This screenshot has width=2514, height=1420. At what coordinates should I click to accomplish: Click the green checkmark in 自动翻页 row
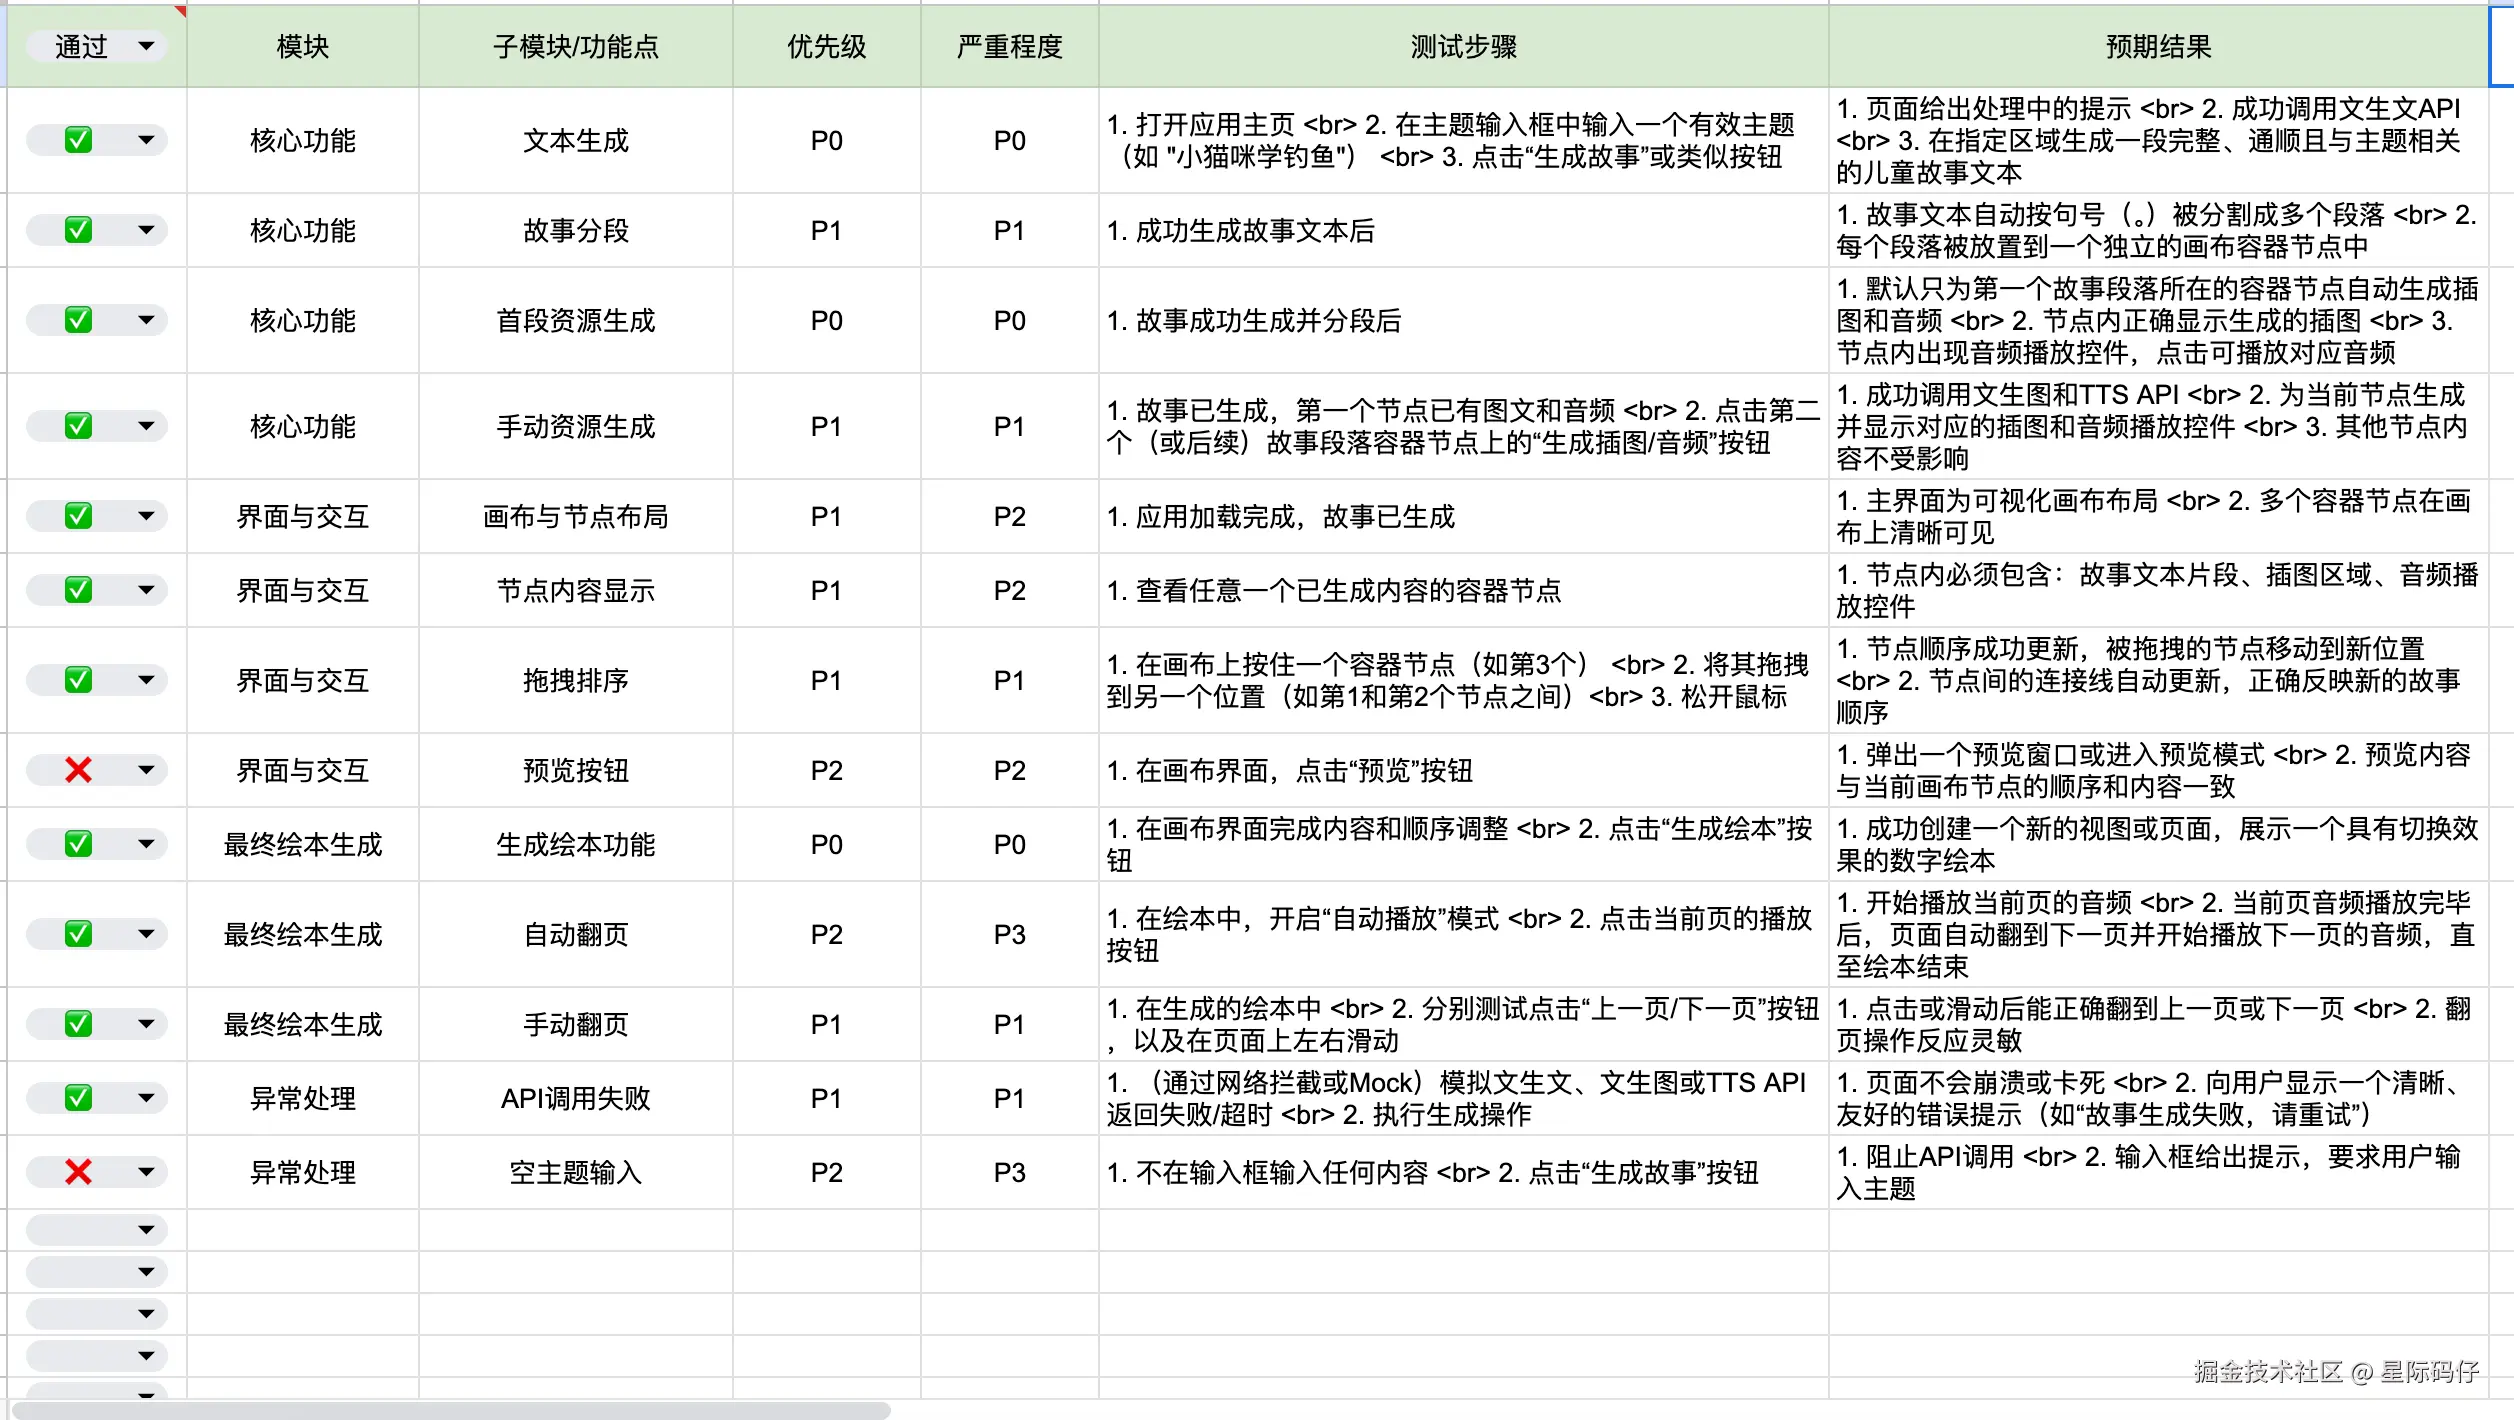[78, 934]
